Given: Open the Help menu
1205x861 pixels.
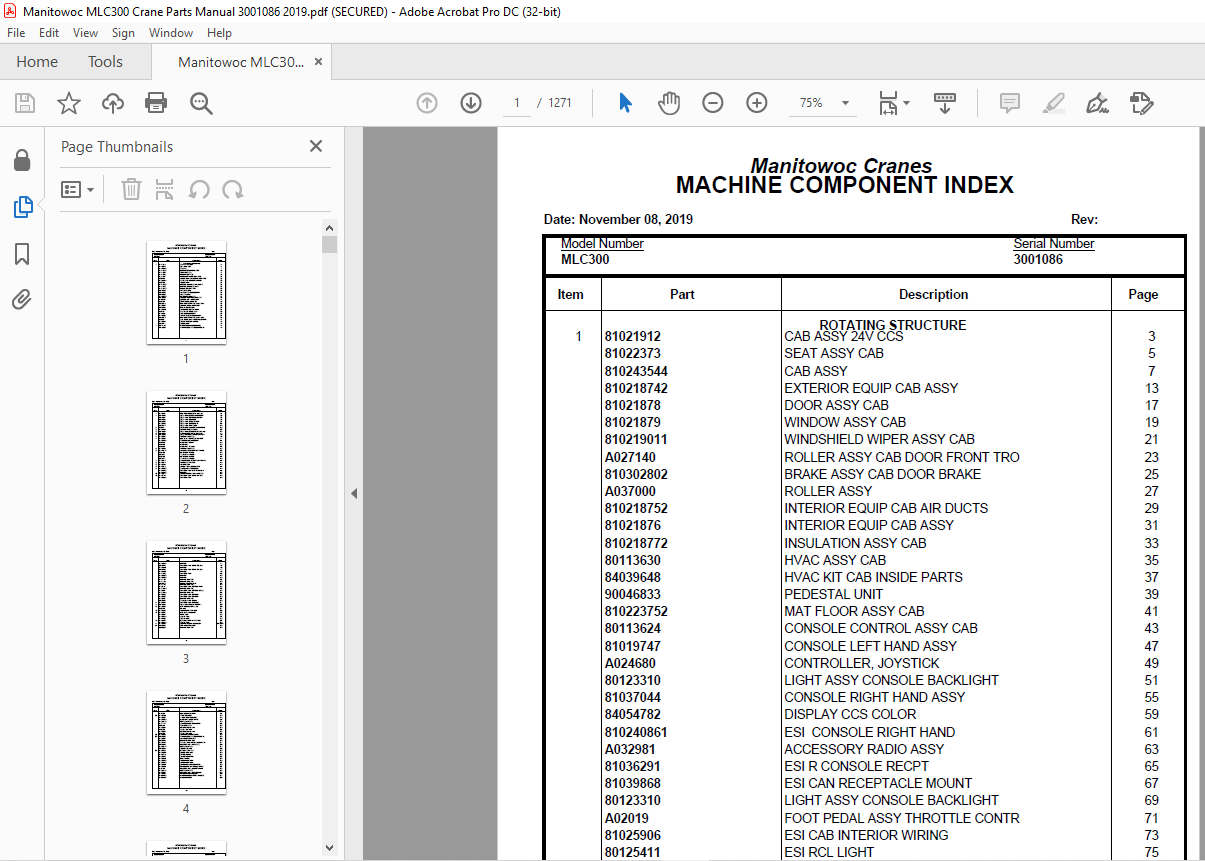Looking at the screenshot, I should (x=219, y=33).
